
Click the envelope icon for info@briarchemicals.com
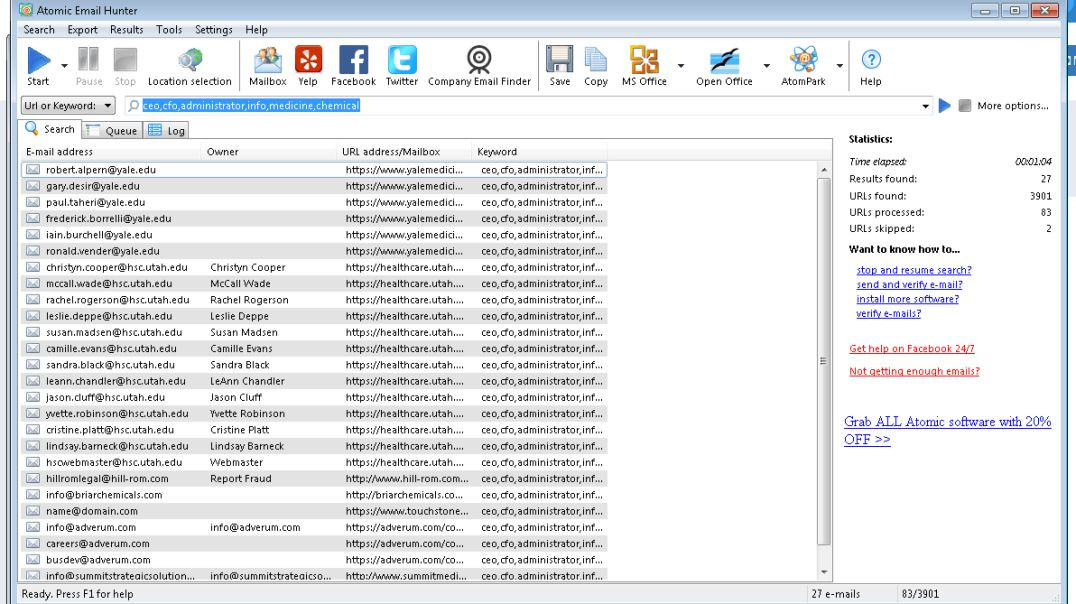33,495
